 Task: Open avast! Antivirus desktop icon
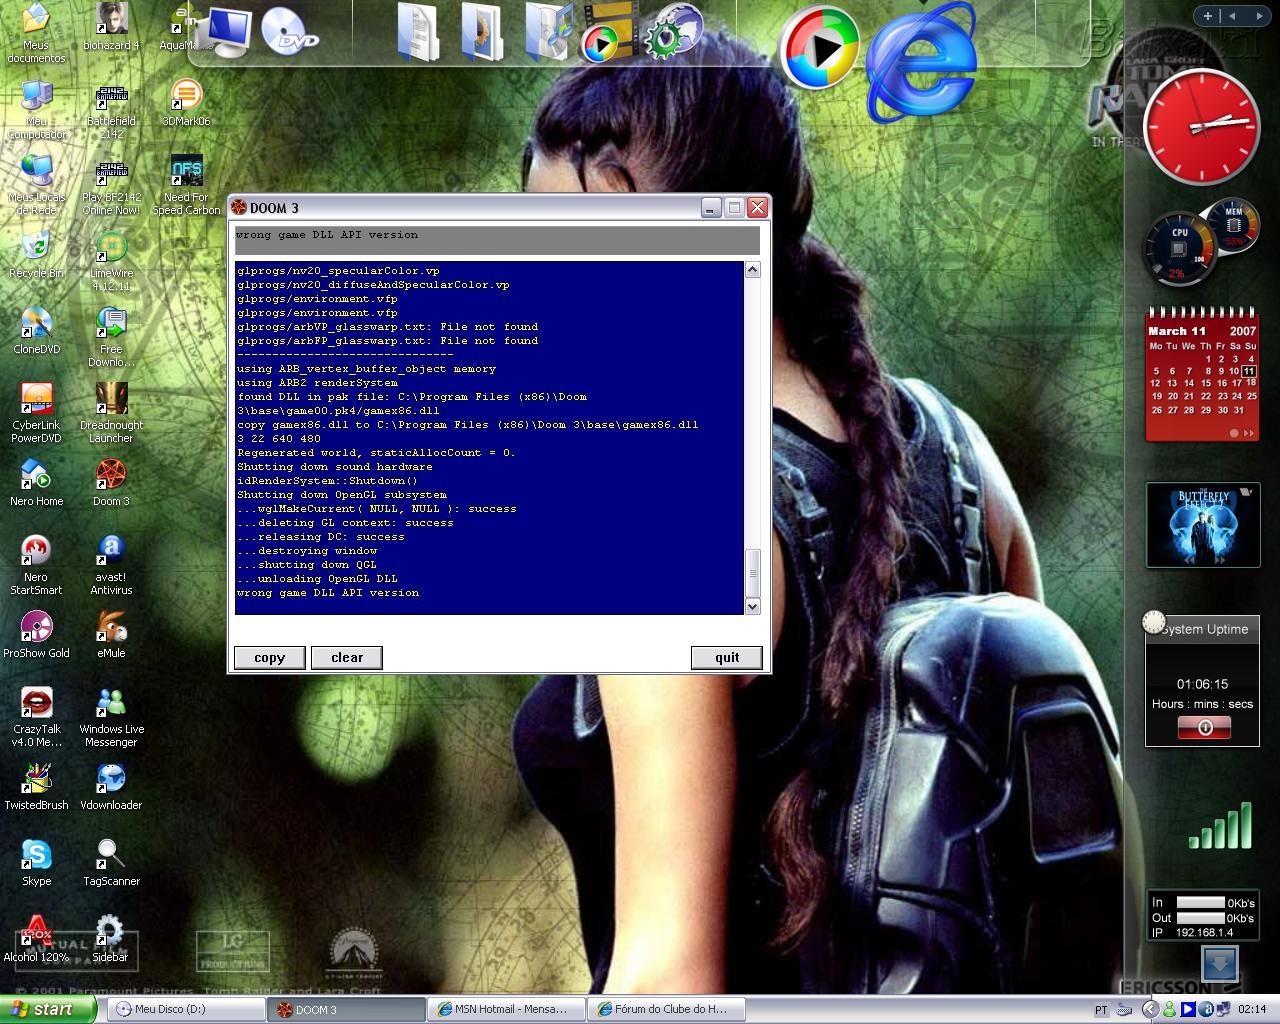(111, 564)
